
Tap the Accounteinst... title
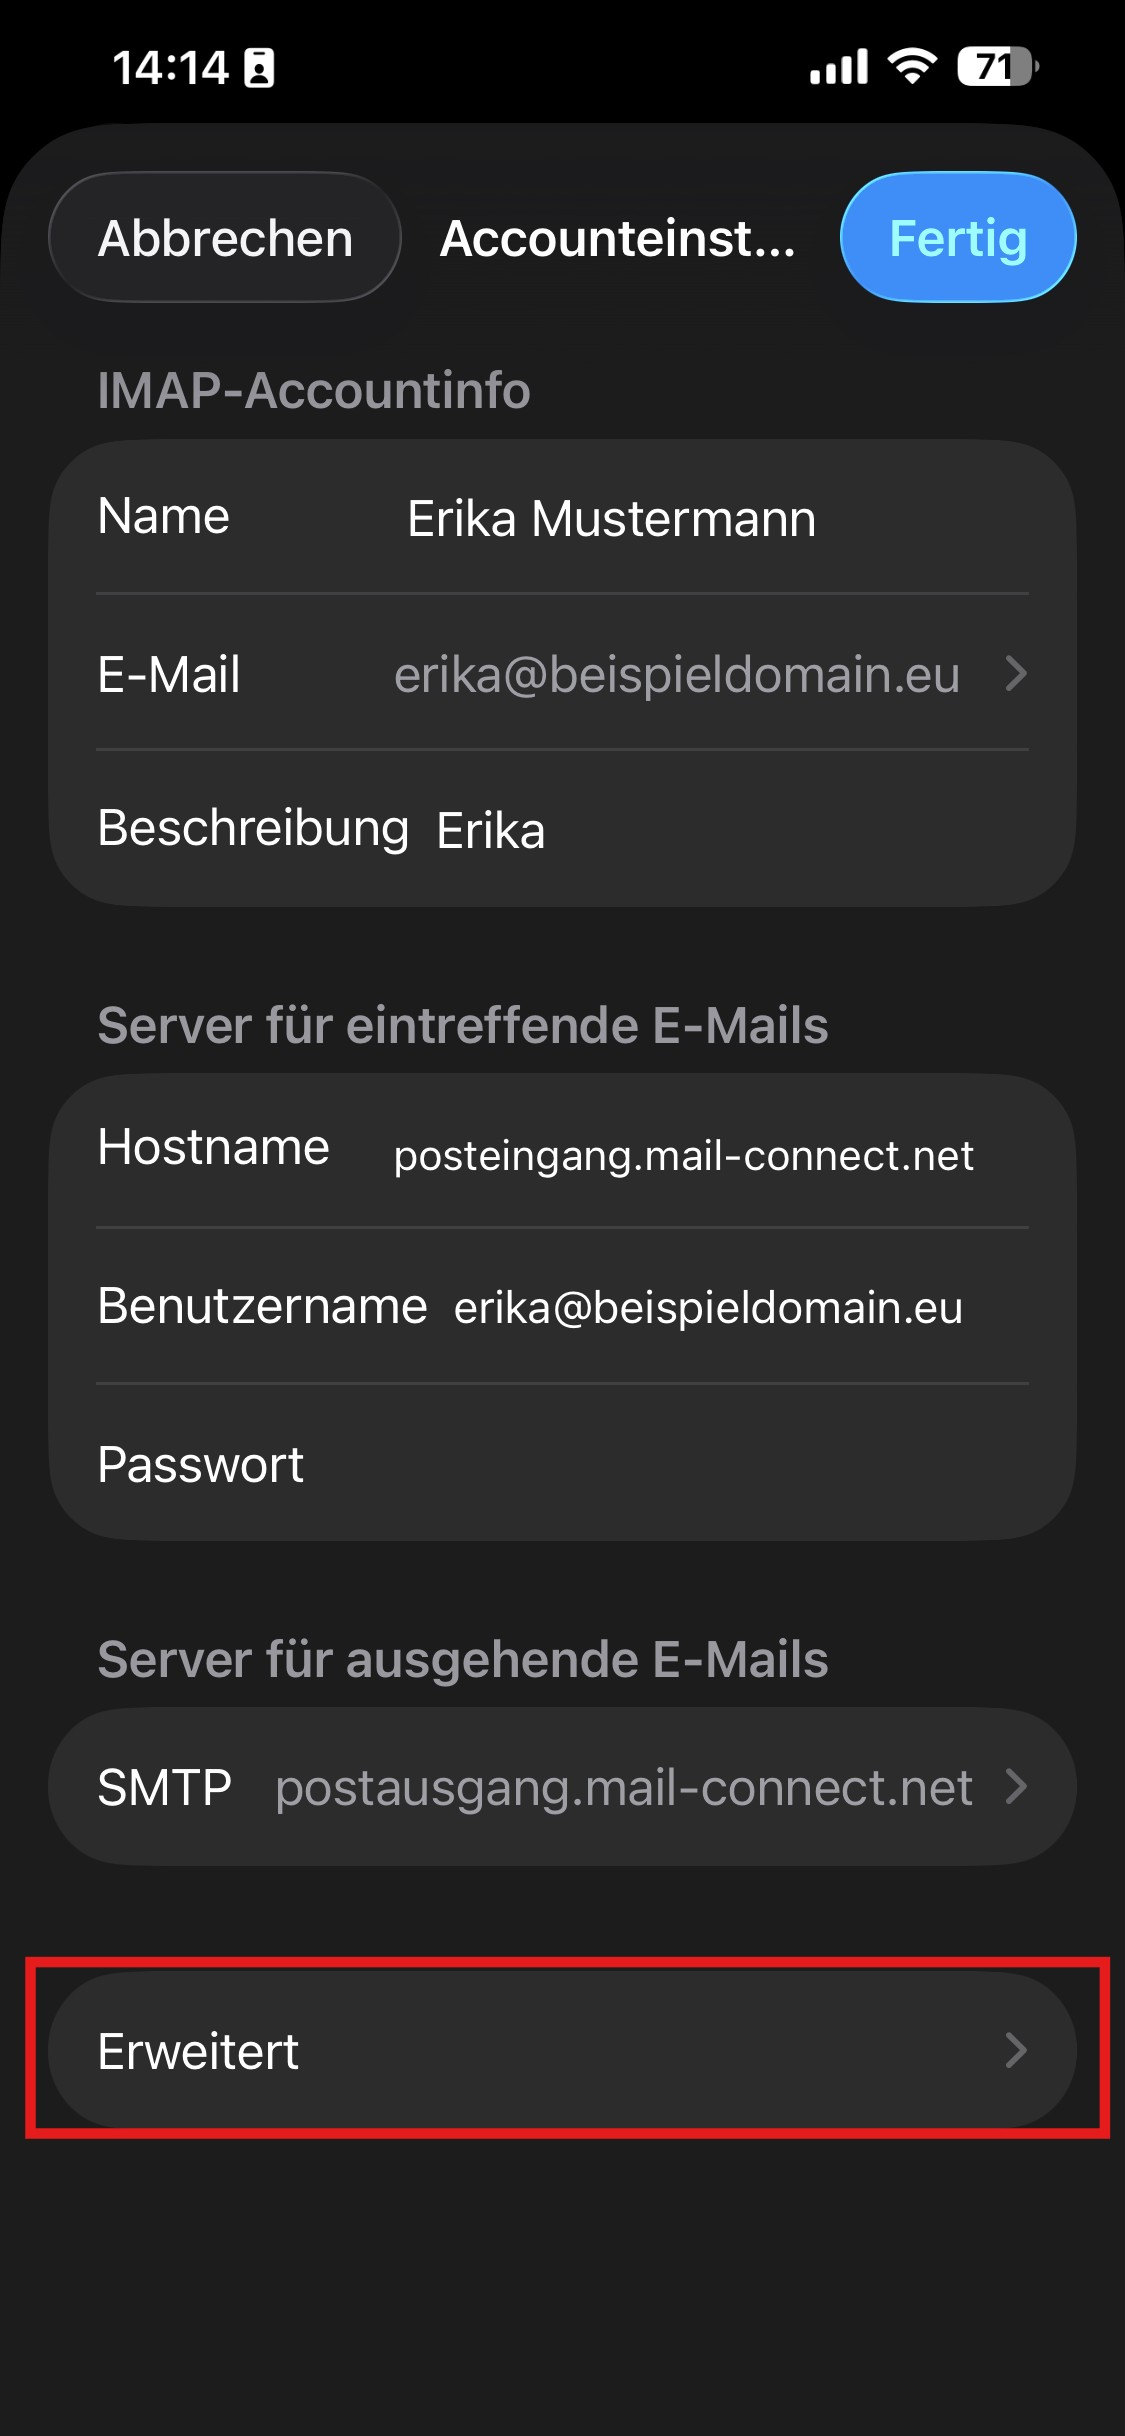coord(618,238)
